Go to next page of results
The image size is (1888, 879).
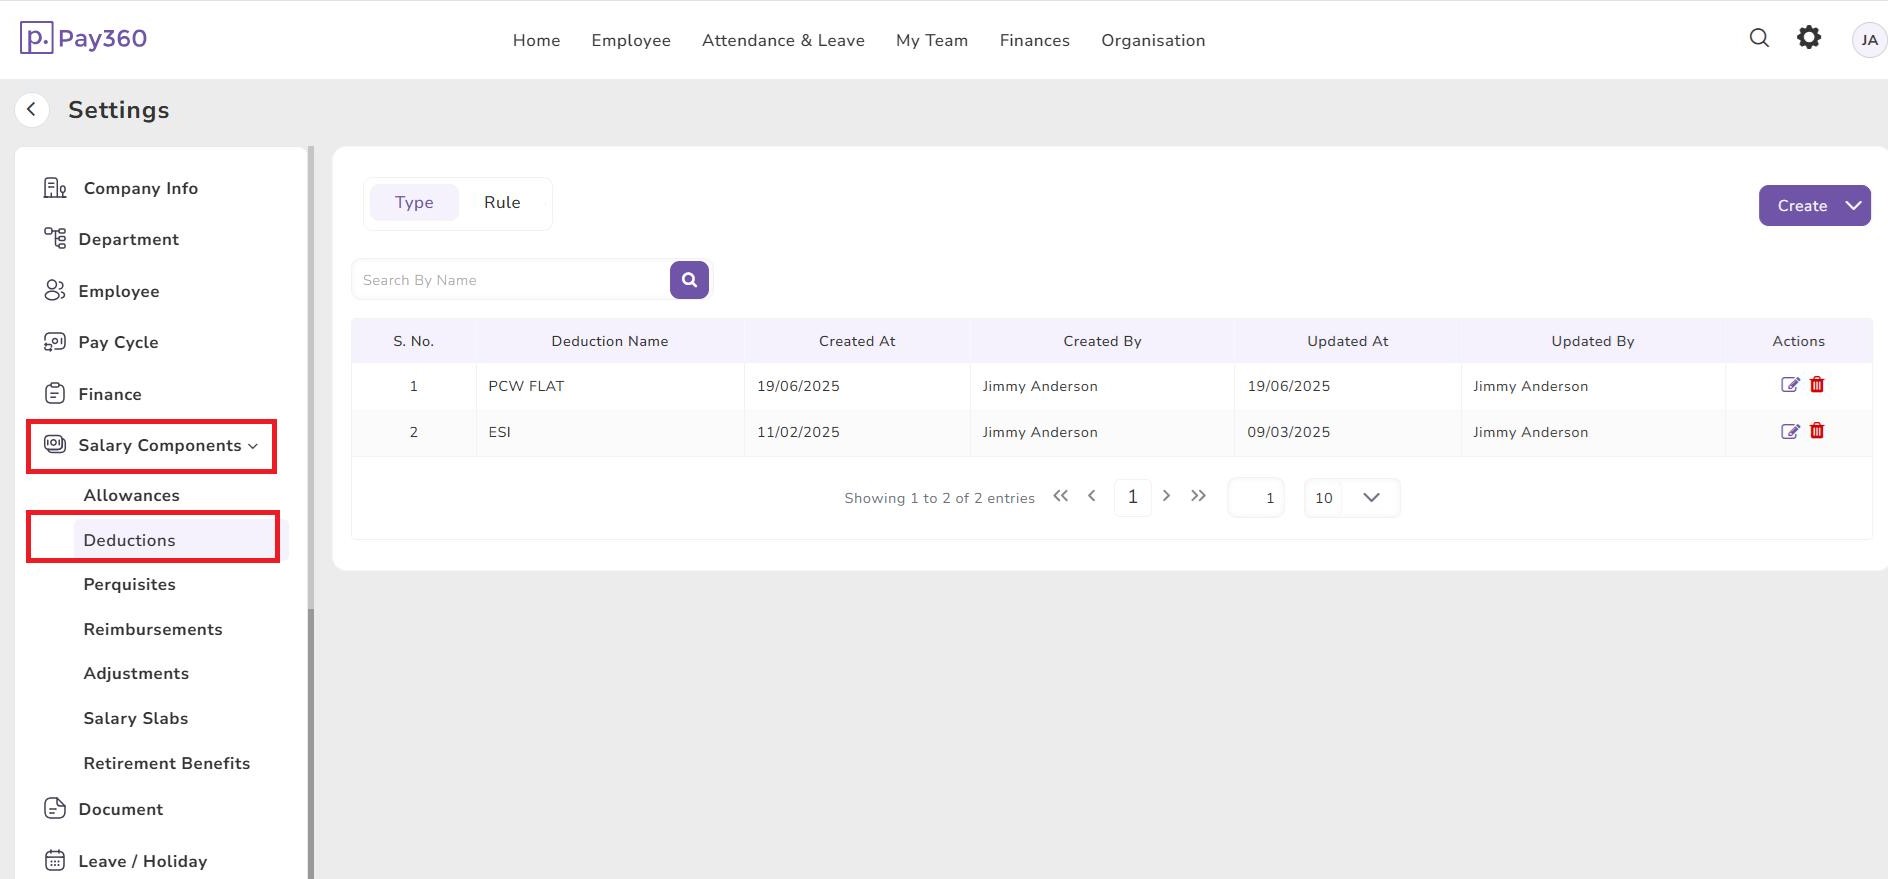(1166, 496)
